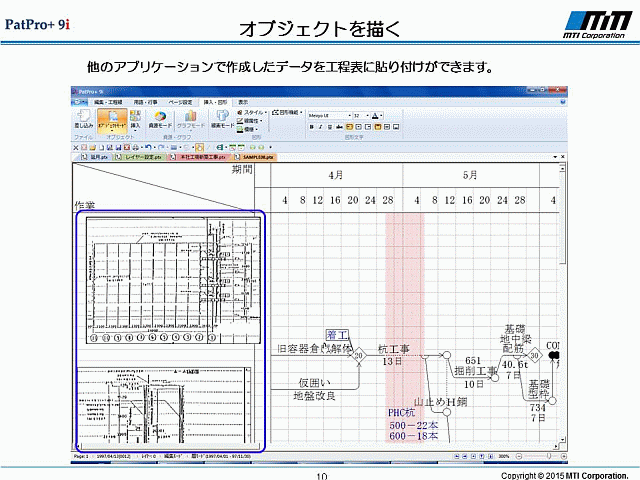640x480 pixels.
Task: Toggle underline on shape text
Action: click(330, 127)
